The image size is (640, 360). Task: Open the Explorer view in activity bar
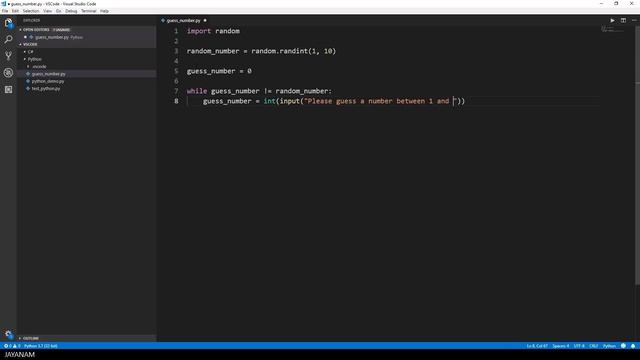pyautogui.click(x=8, y=23)
